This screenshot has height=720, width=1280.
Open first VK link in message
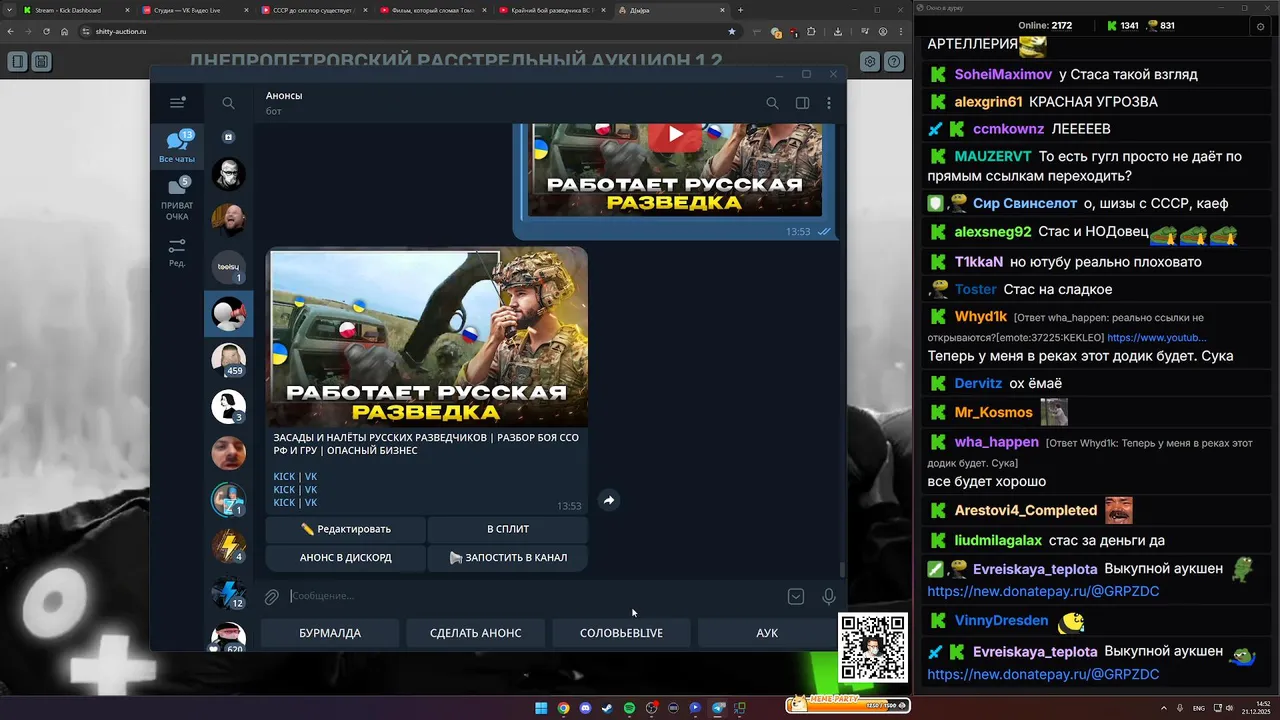pos(311,477)
